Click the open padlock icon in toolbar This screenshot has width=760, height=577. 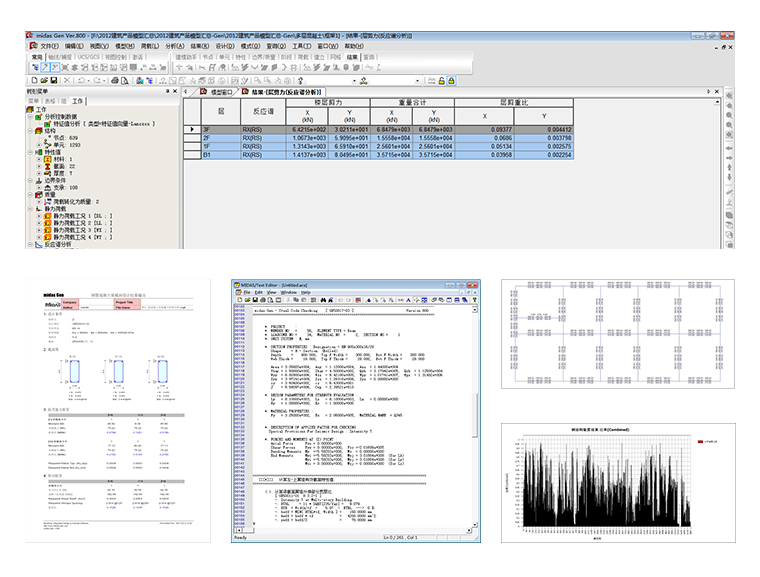tap(442, 81)
